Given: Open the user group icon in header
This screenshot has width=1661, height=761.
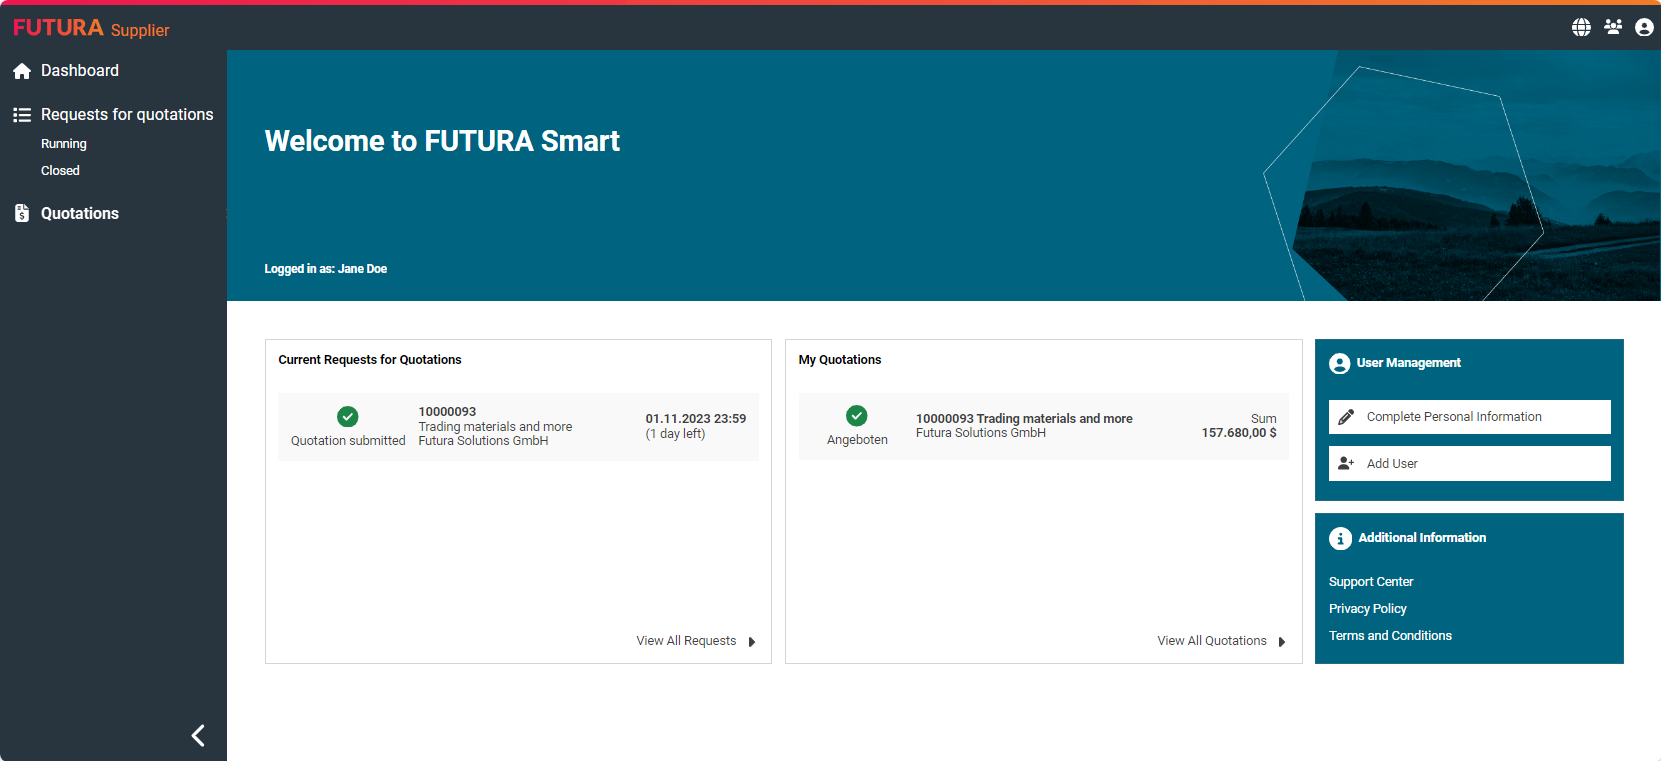Looking at the screenshot, I should [1613, 27].
